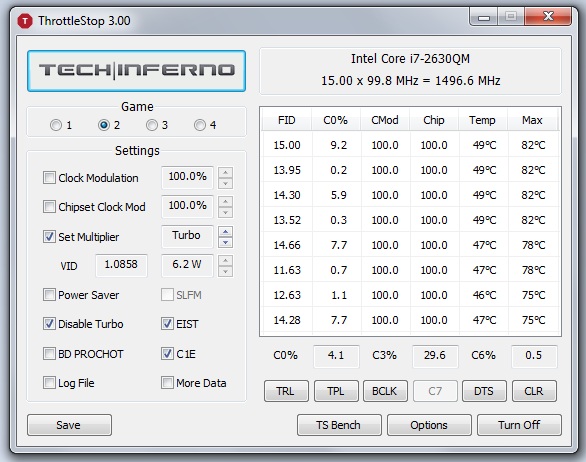Click the C0% cell showing 9.2
This screenshot has width=586, height=462.
tap(339, 145)
